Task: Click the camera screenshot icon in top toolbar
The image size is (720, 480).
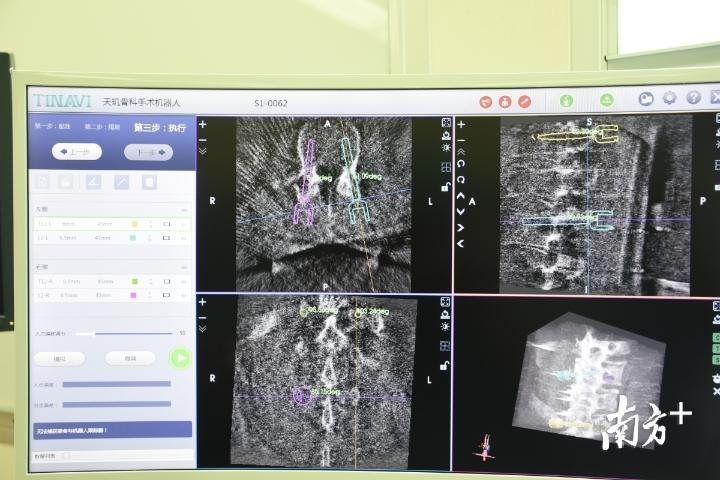Action: 646,99
